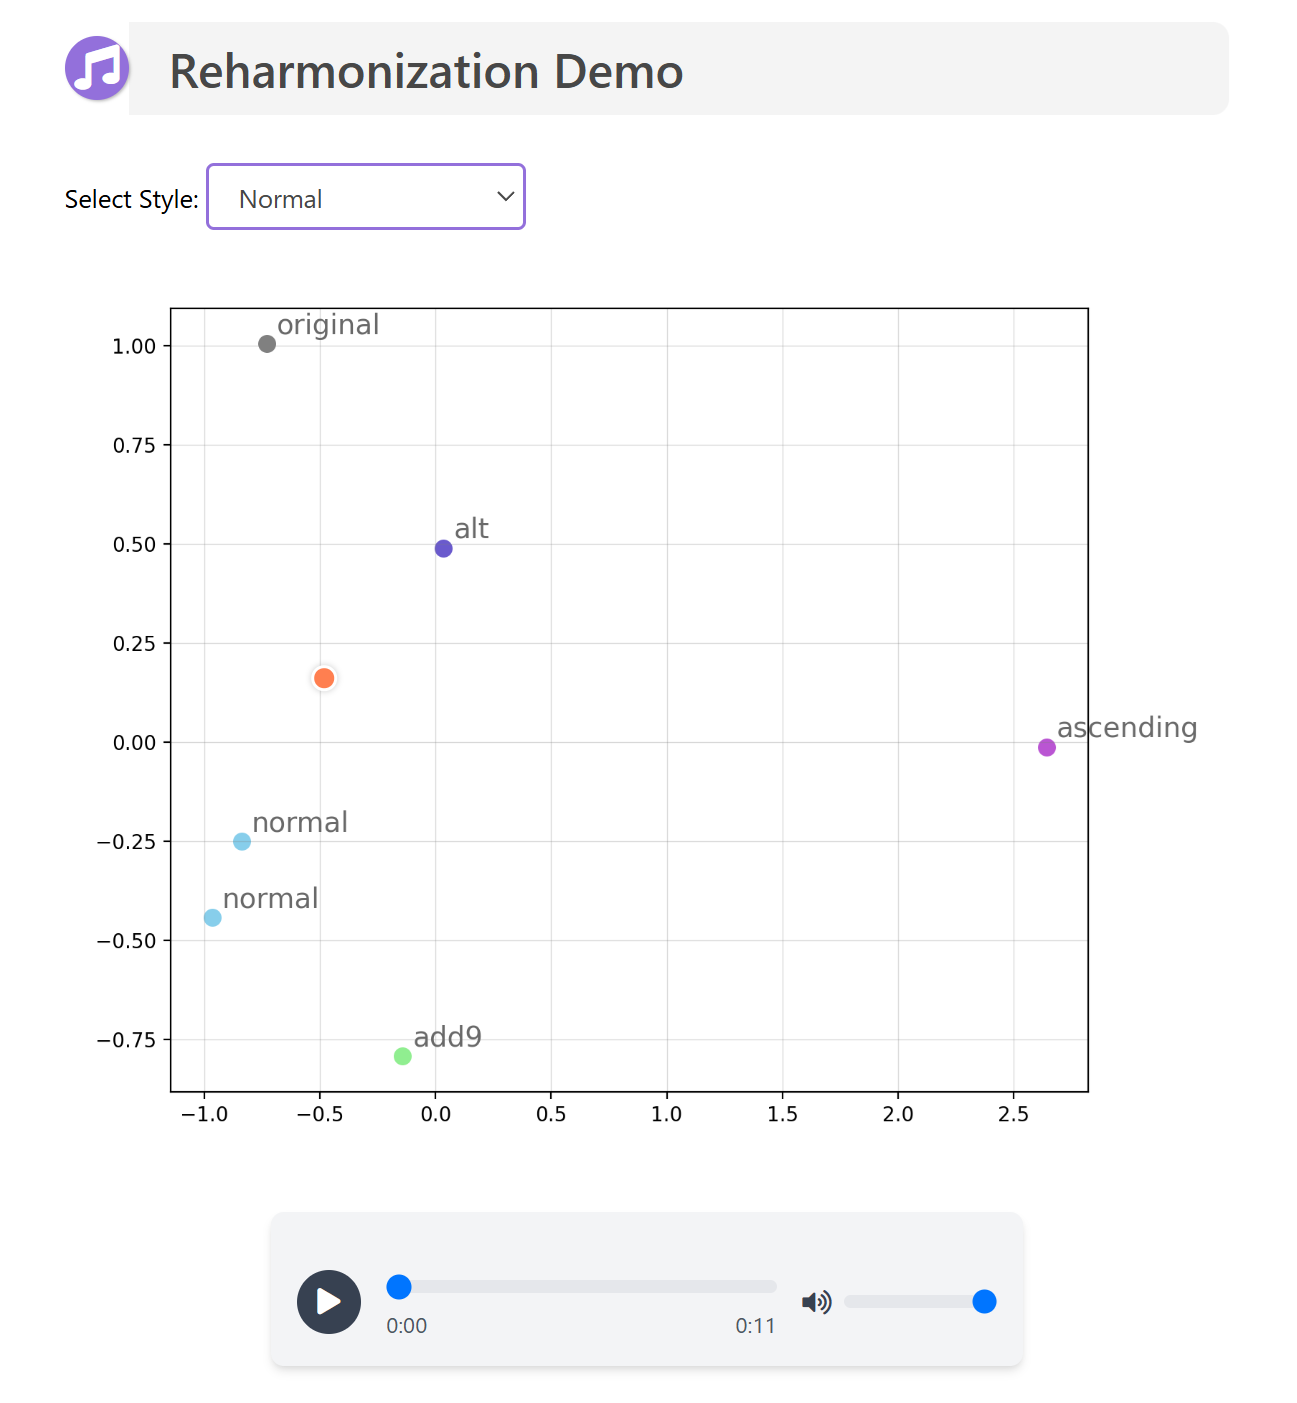The height and width of the screenshot is (1403, 1297).
Task: Click the purple music note logo
Action: [x=97, y=68]
